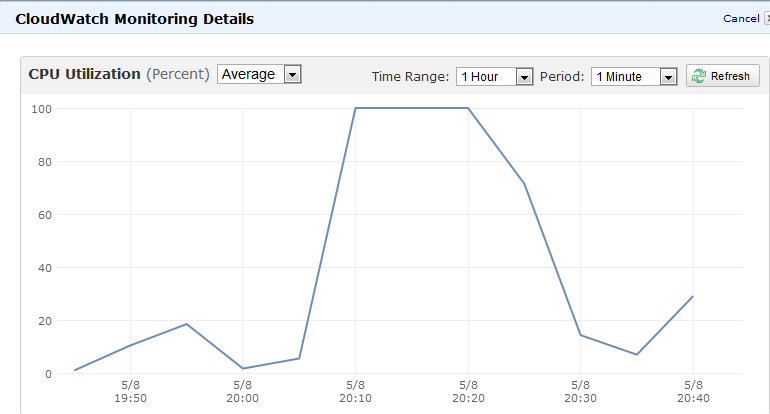Click the Cancel link

pyautogui.click(x=740, y=18)
